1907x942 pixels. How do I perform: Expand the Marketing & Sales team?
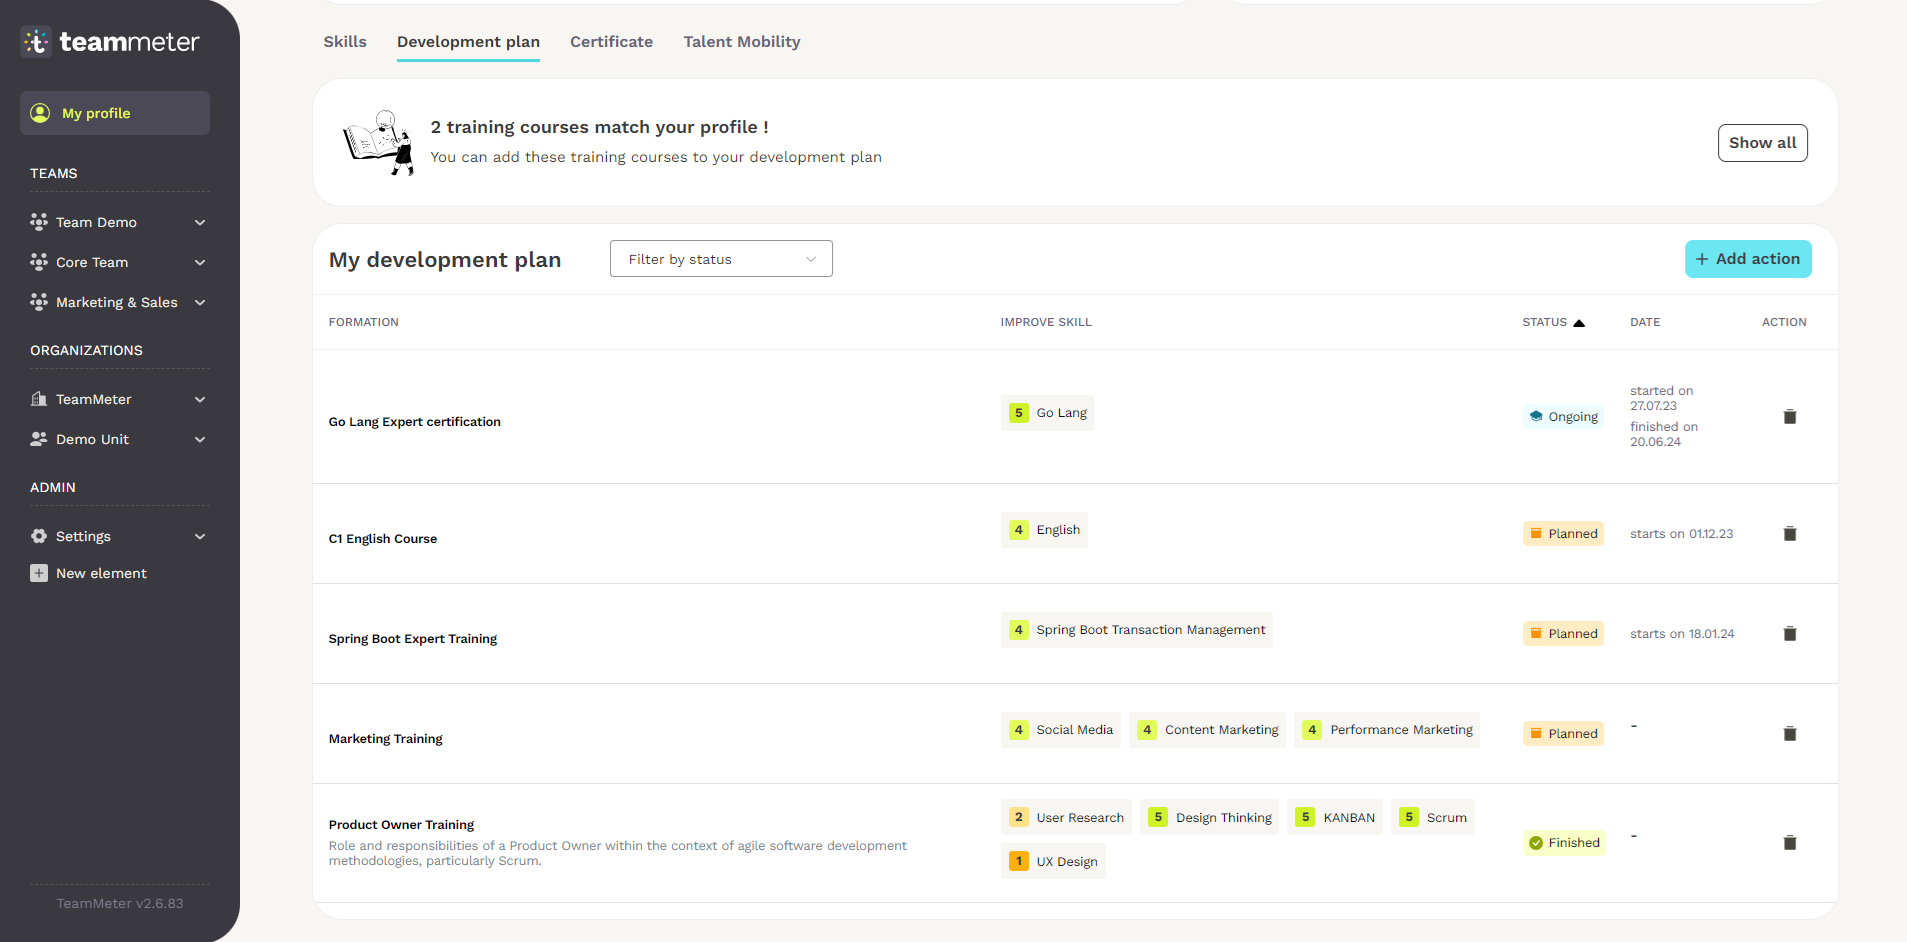200,302
